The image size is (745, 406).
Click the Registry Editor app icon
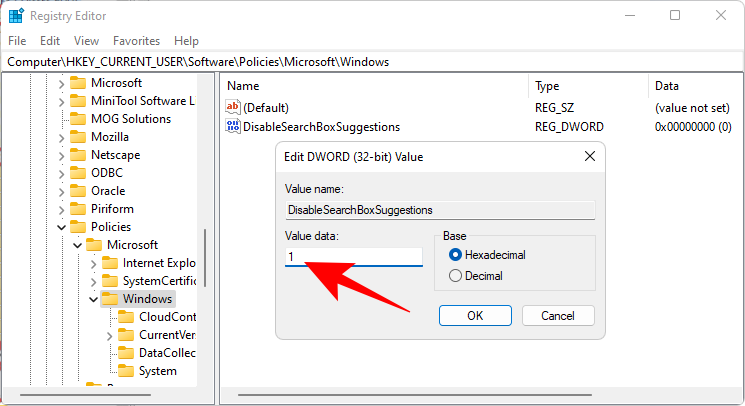click(16, 16)
